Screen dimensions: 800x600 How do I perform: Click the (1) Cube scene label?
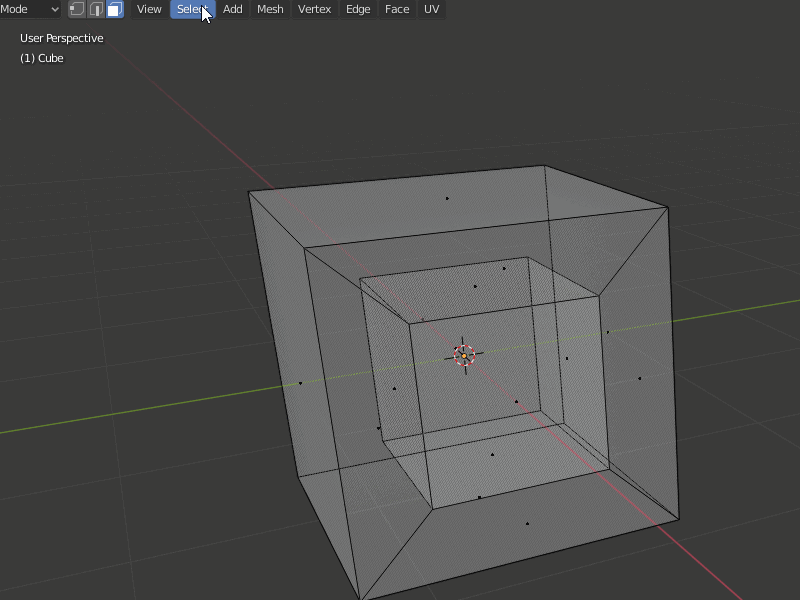pyautogui.click(x=43, y=58)
